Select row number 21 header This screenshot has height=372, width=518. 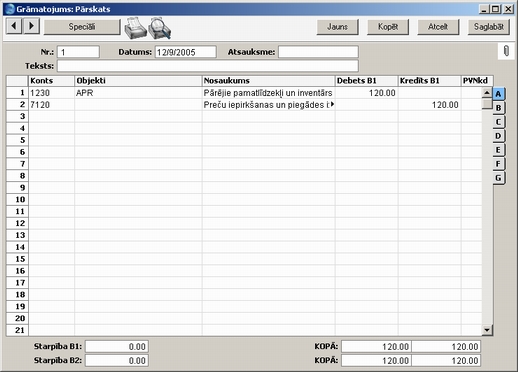[17, 330]
